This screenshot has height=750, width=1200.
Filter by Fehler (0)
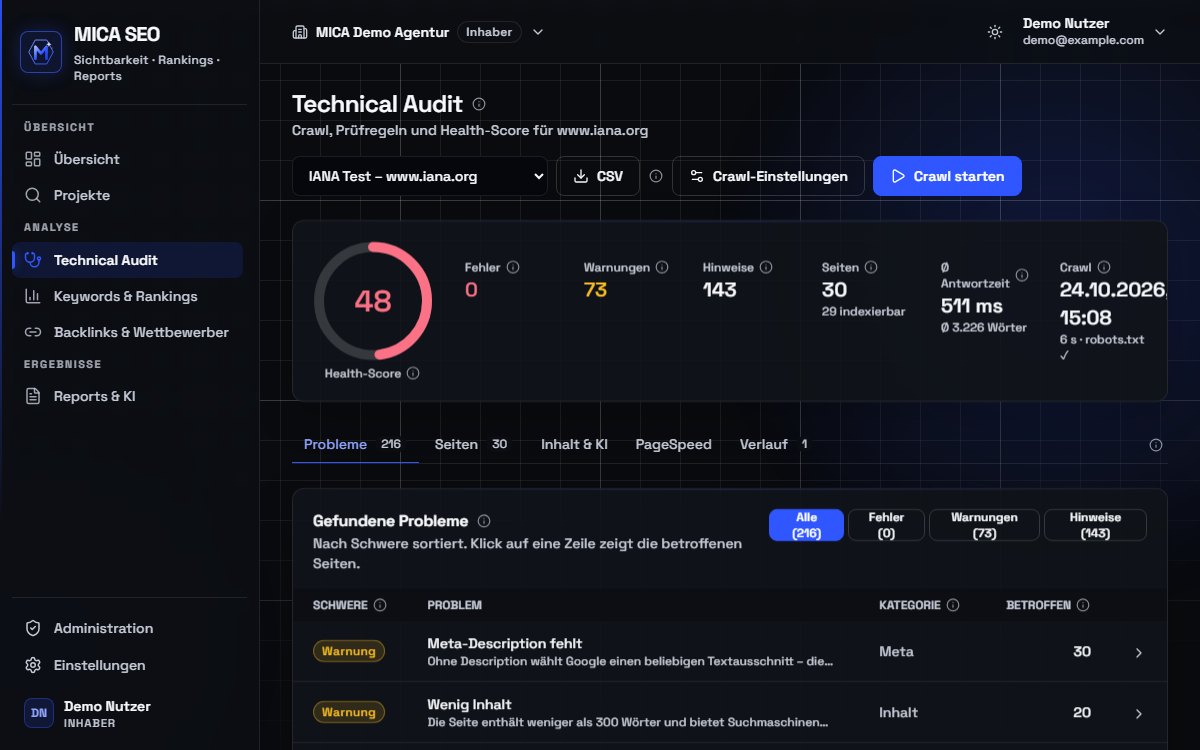point(886,525)
